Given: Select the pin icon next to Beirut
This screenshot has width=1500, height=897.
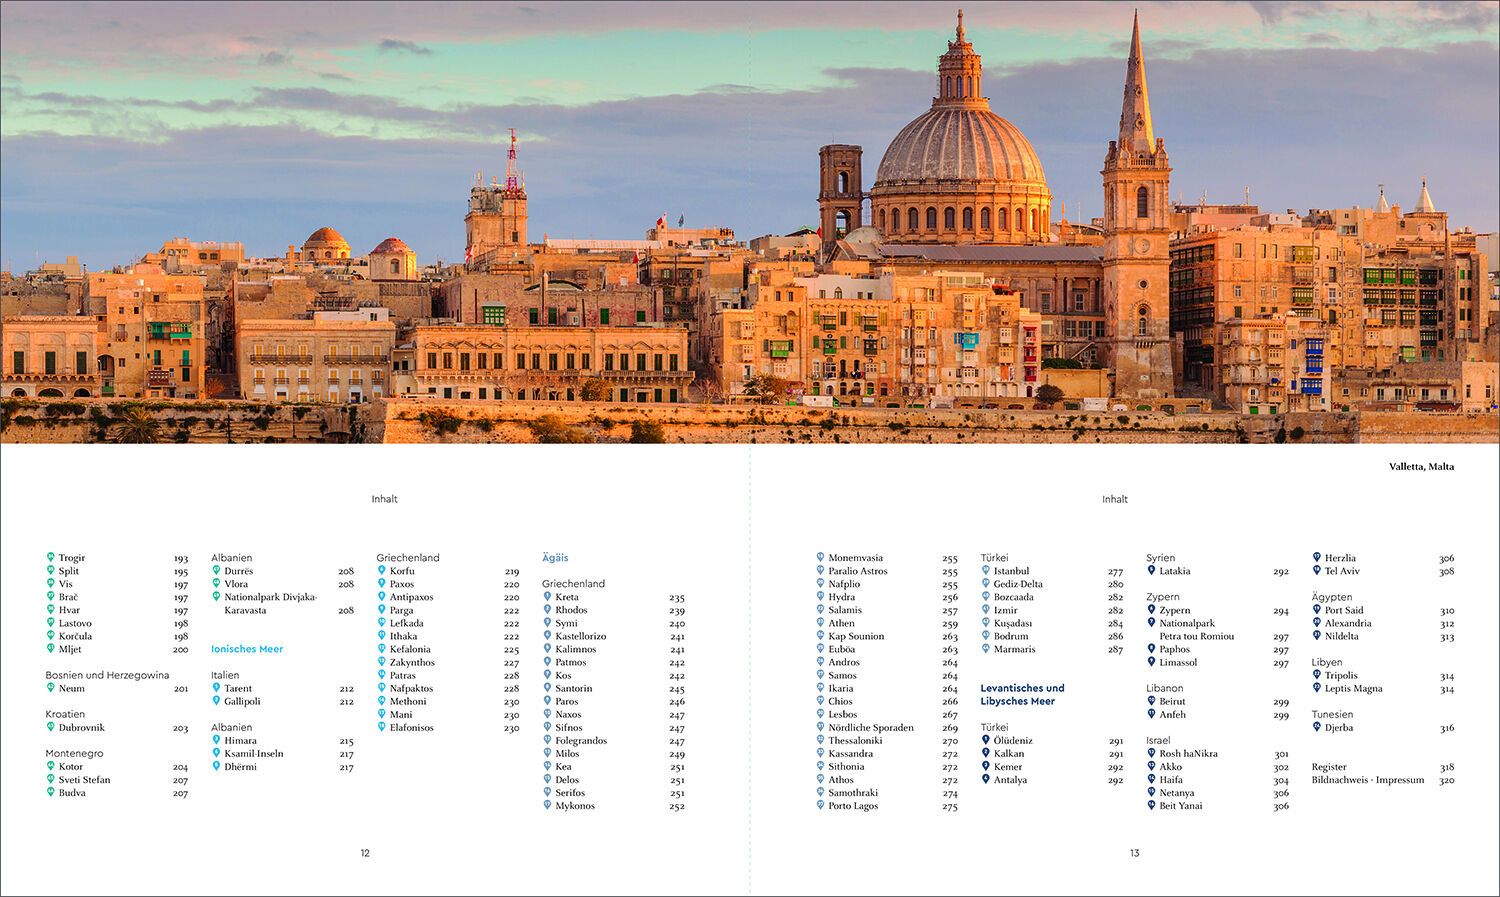Looking at the screenshot, I should coord(1151,701).
